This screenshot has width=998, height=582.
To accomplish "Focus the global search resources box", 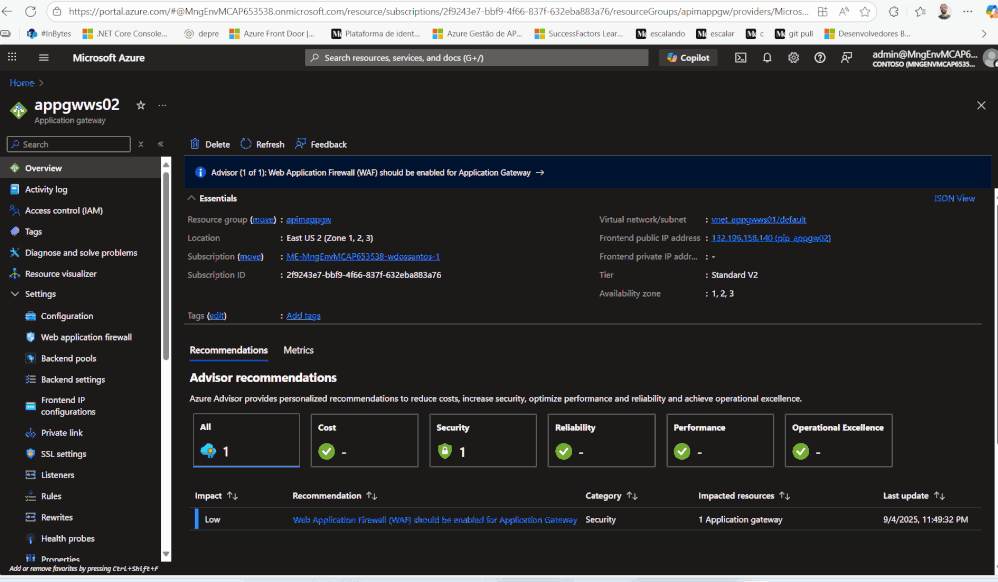I will [x=477, y=57].
